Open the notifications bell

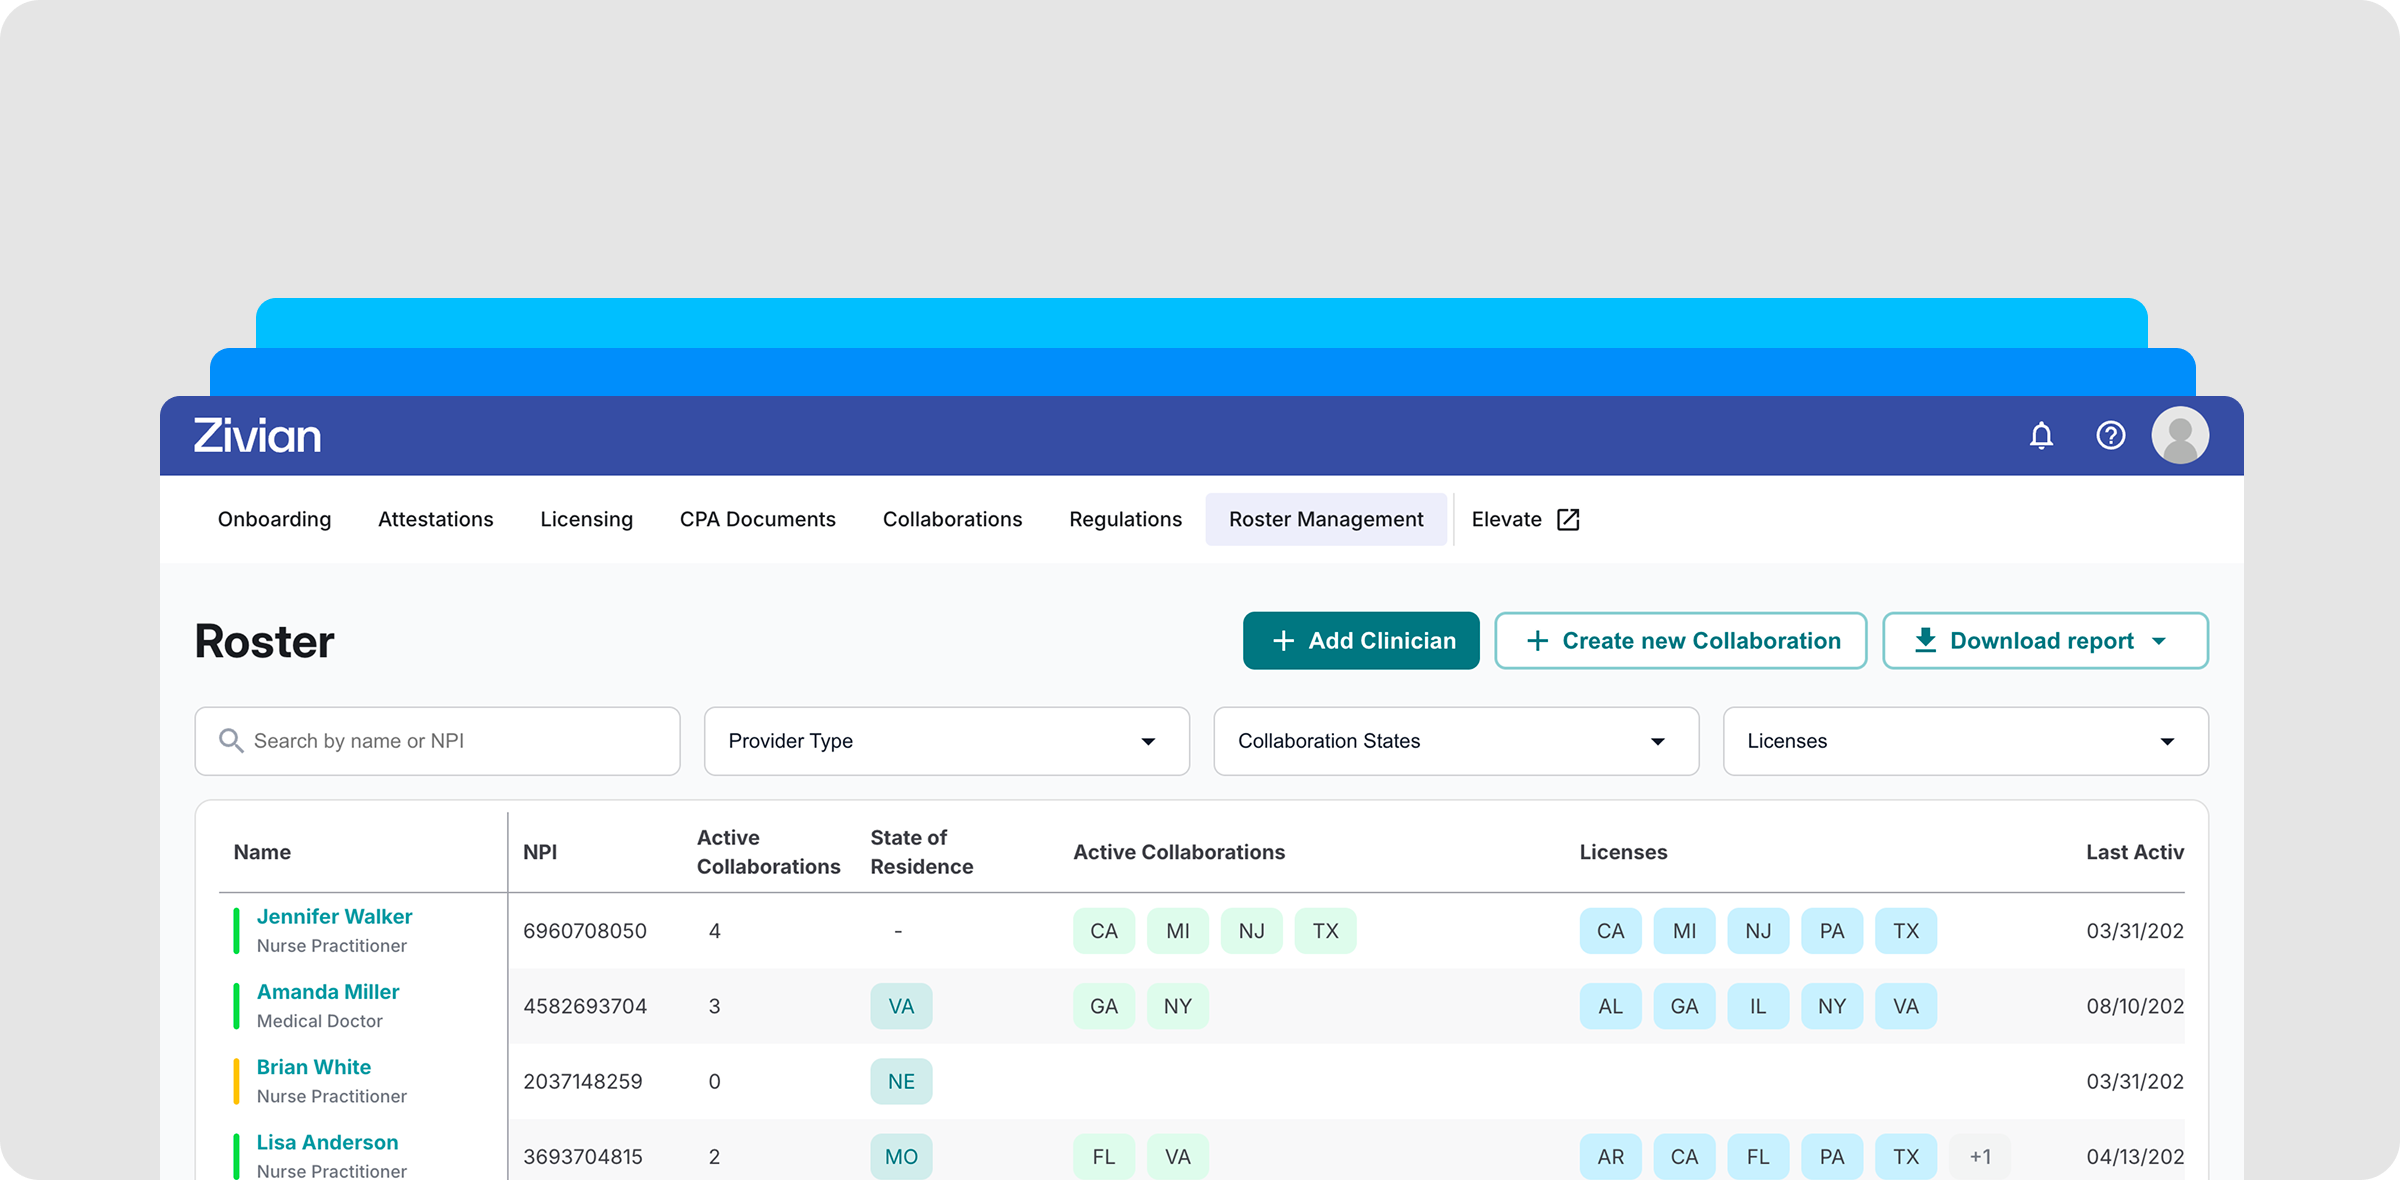[x=2041, y=436]
